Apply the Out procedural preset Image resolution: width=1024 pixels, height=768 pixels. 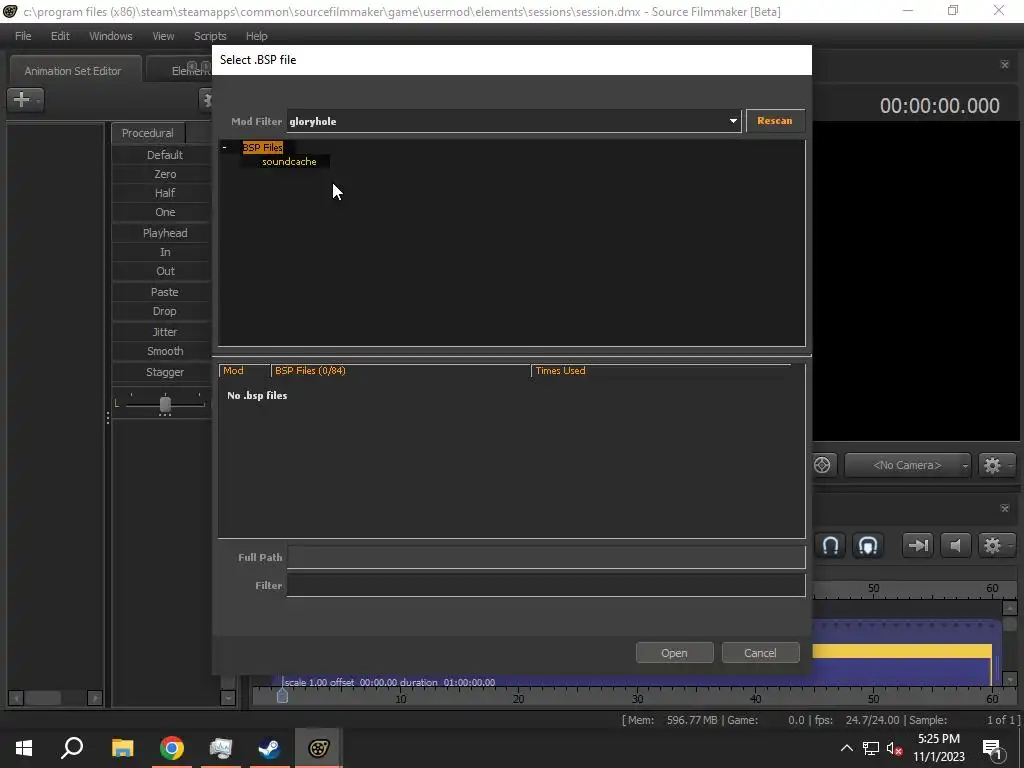pyautogui.click(x=164, y=270)
